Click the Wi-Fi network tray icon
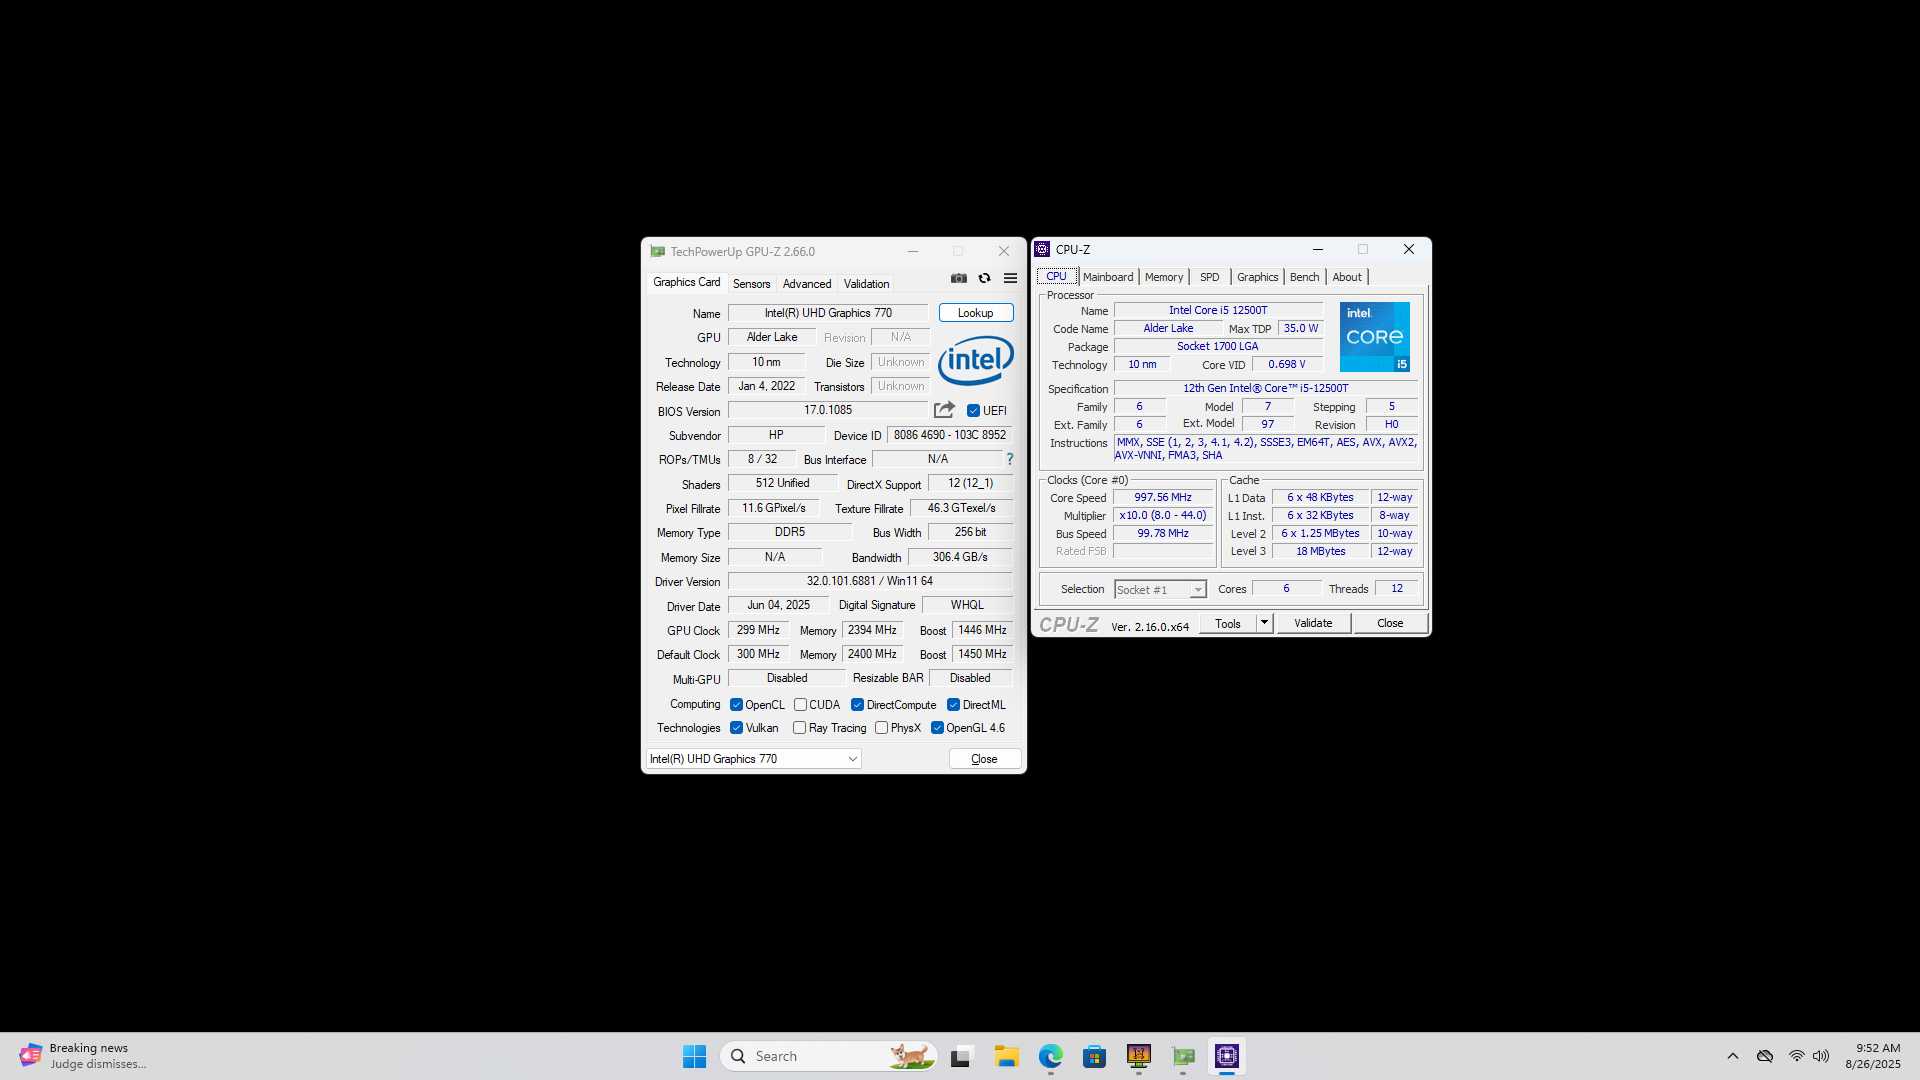The image size is (1920, 1080). [1796, 1056]
